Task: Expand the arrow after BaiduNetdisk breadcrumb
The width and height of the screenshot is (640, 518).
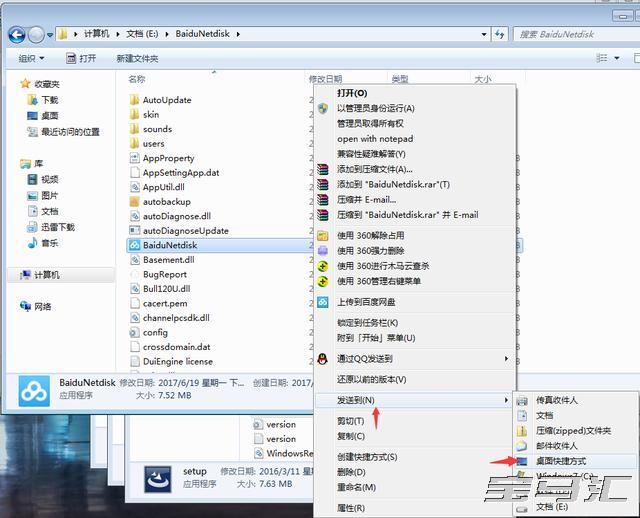Action: click(238, 34)
